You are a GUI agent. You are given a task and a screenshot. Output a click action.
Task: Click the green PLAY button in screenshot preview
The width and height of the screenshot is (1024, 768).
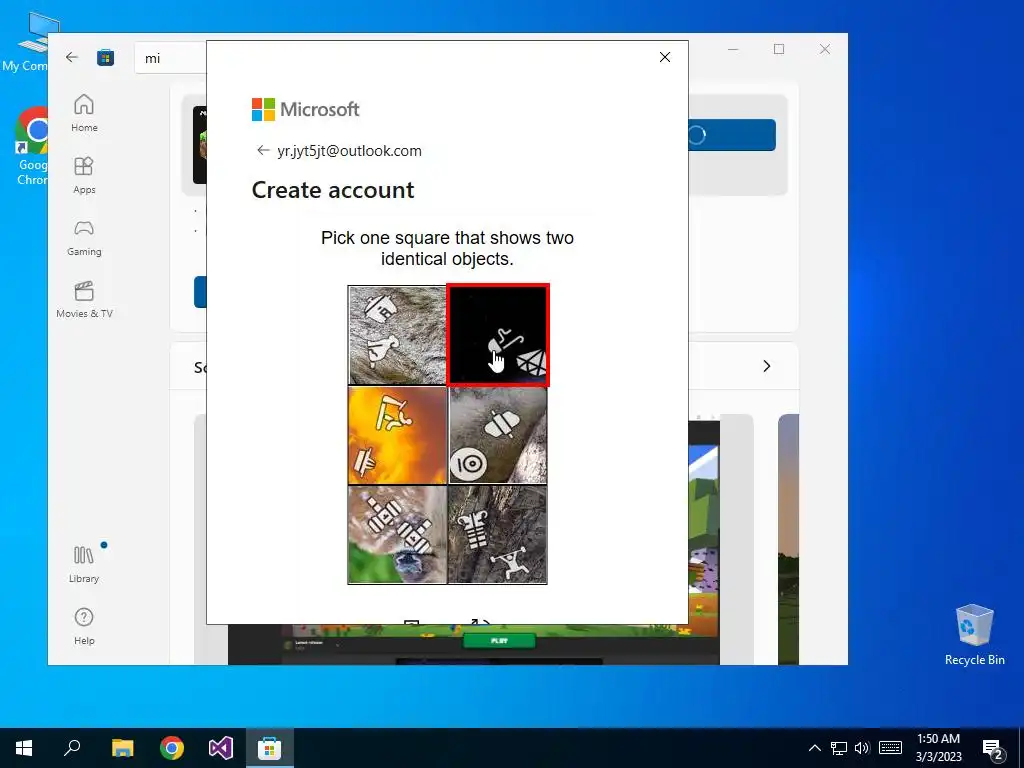pos(499,641)
